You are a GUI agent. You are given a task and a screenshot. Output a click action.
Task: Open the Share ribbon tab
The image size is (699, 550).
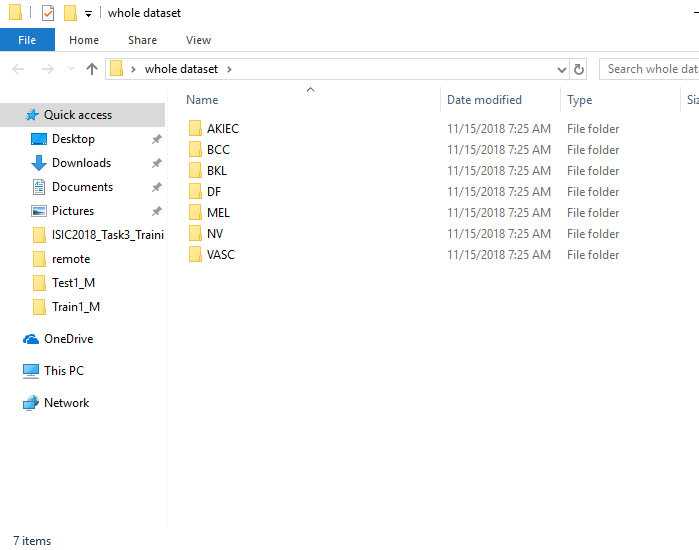point(142,40)
